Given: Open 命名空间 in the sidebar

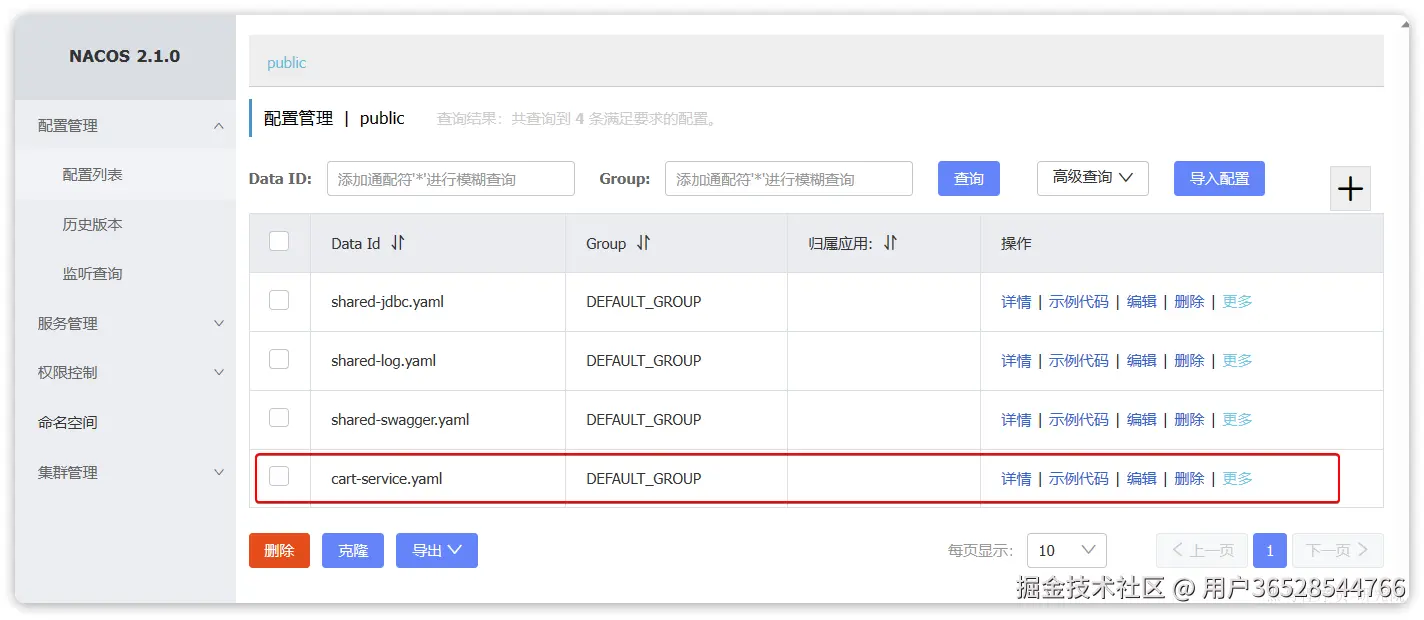Looking at the screenshot, I should 68,423.
